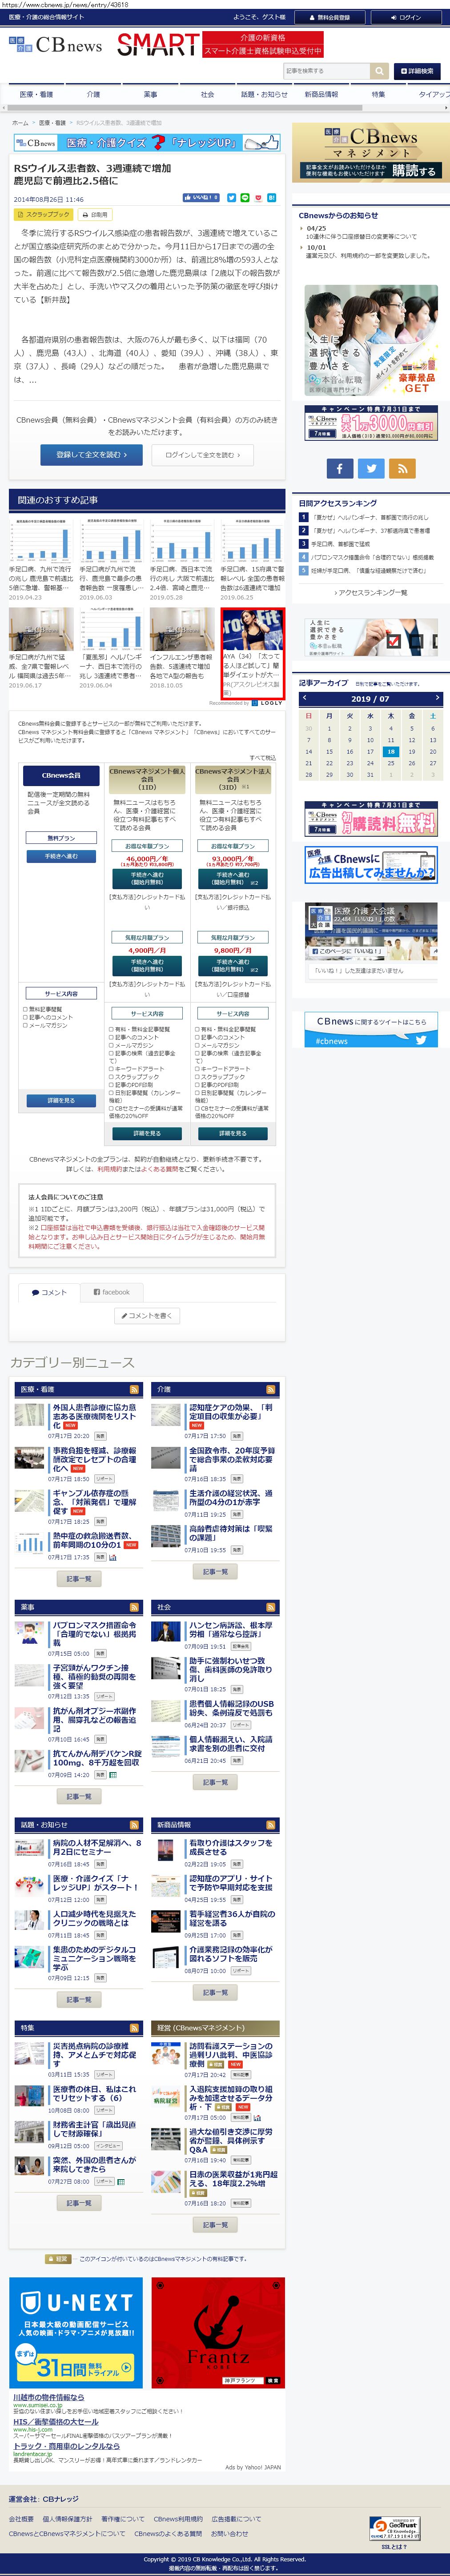Viewport: 450px width, 2576px height.
Task: Open the 医療・看護 navigation menu item
Action: click(x=36, y=94)
